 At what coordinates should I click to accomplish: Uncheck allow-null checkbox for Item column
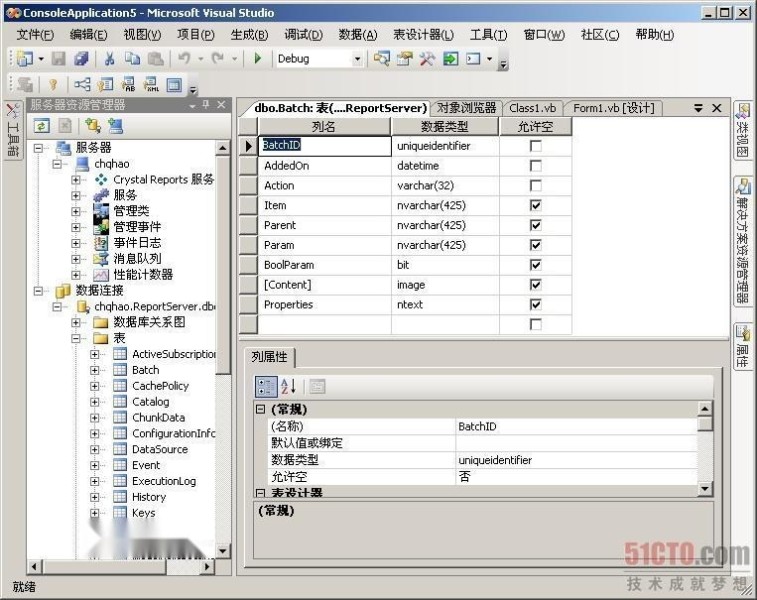coord(535,205)
